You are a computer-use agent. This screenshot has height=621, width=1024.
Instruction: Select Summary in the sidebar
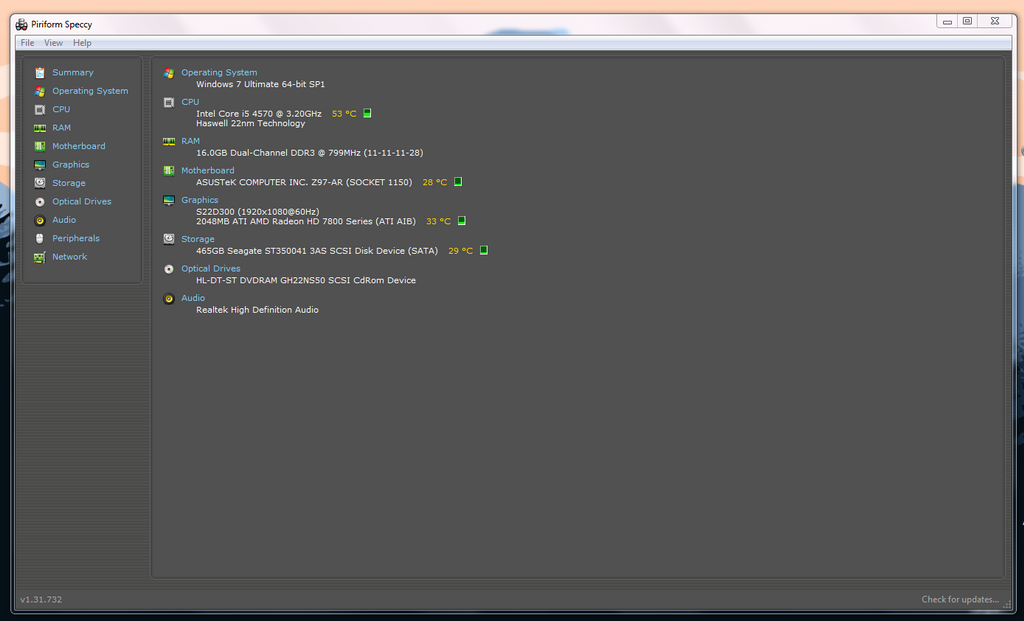72,72
